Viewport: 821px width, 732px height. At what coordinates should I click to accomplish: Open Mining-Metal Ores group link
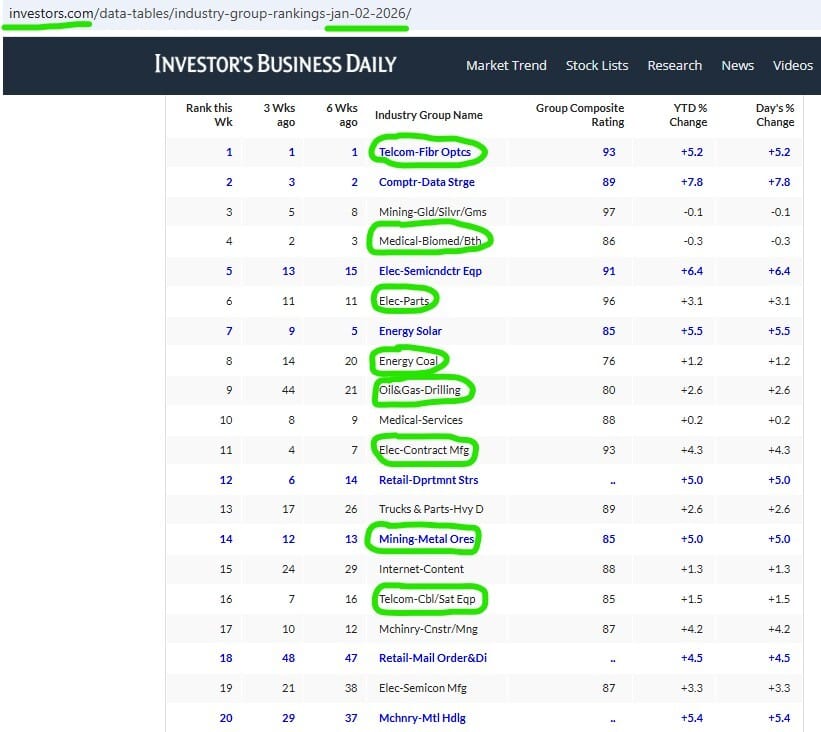coord(426,539)
